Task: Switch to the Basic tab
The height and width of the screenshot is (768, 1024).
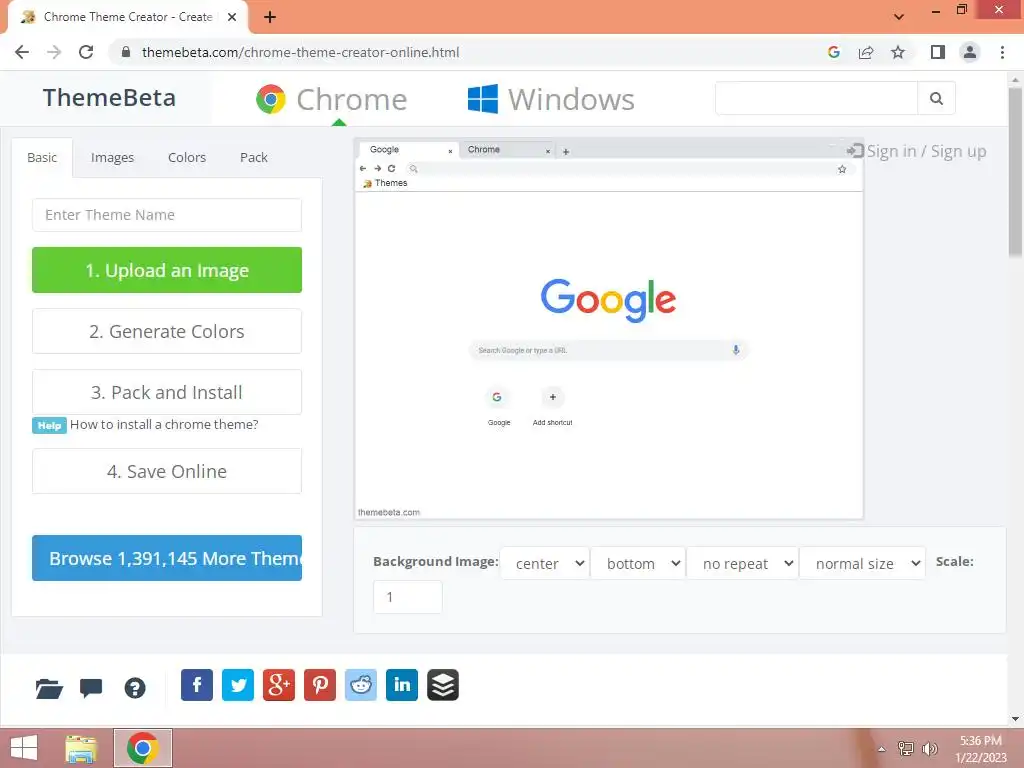Action: click(42, 157)
